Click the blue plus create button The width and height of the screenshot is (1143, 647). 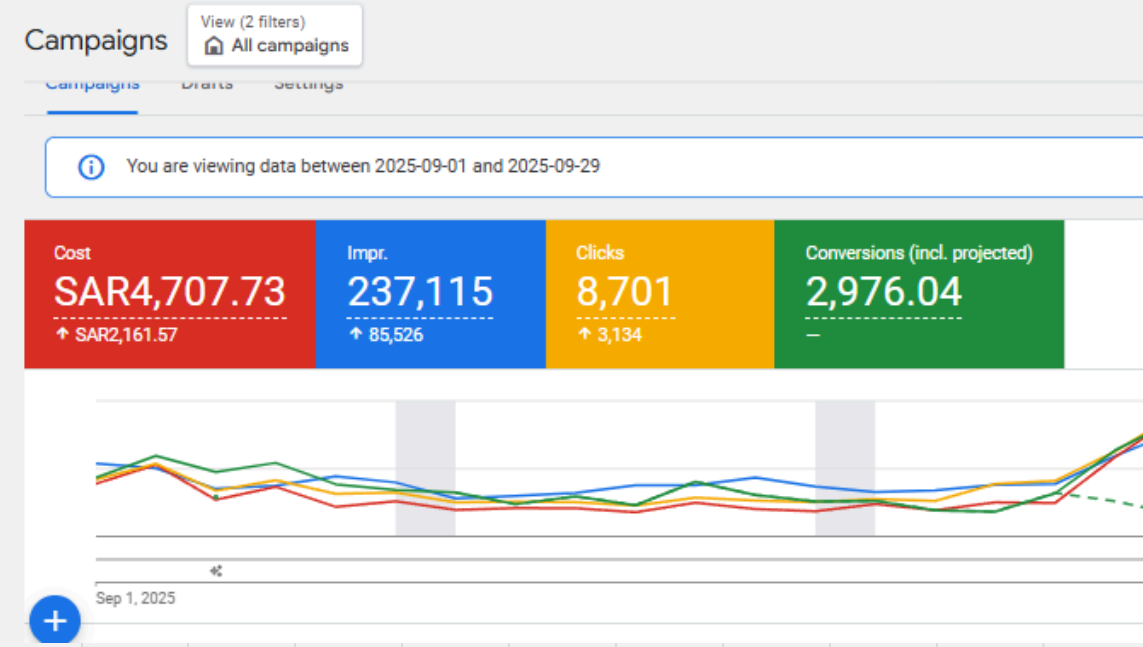[x=55, y=621]
